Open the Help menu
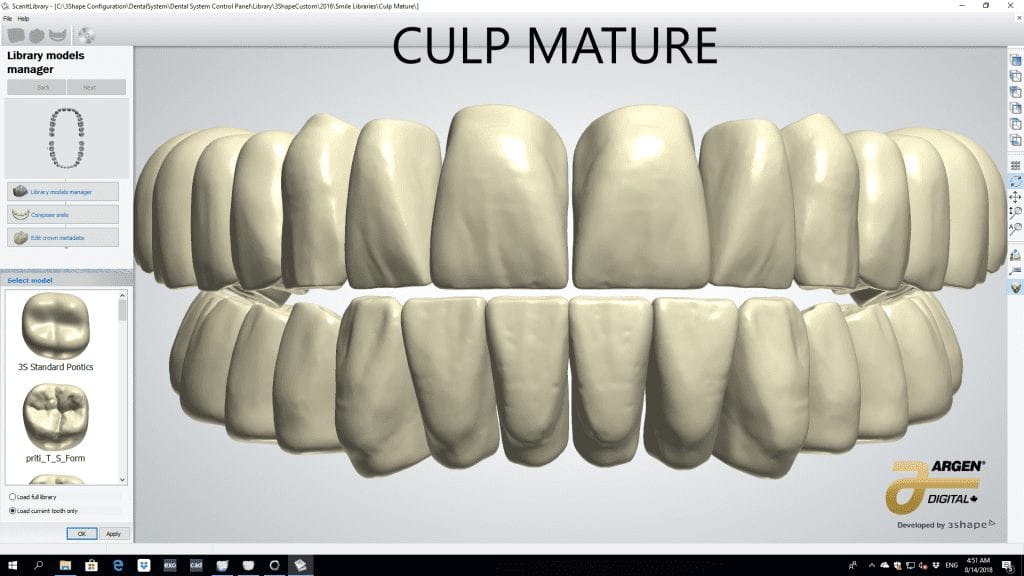 pyautogui.click(x=23, y=18)
